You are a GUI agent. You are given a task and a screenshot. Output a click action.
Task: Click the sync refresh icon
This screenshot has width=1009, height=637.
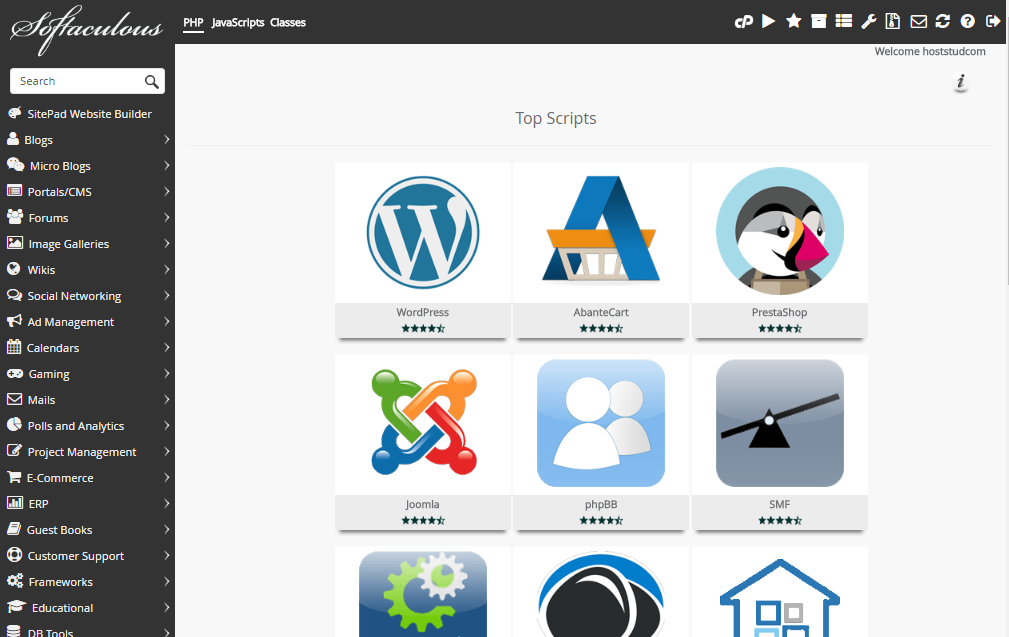pyautogui.click(x=943, y=21)
